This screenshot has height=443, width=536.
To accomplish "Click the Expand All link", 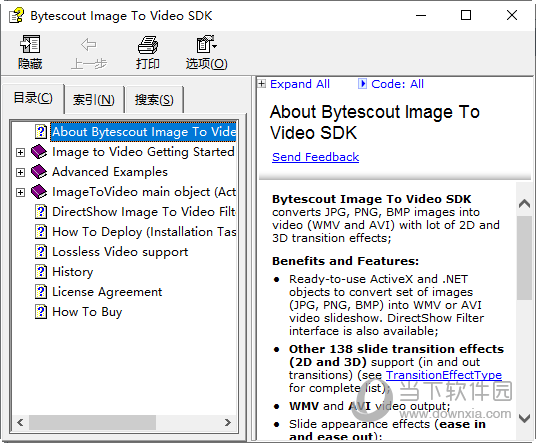I will point(300,84).
